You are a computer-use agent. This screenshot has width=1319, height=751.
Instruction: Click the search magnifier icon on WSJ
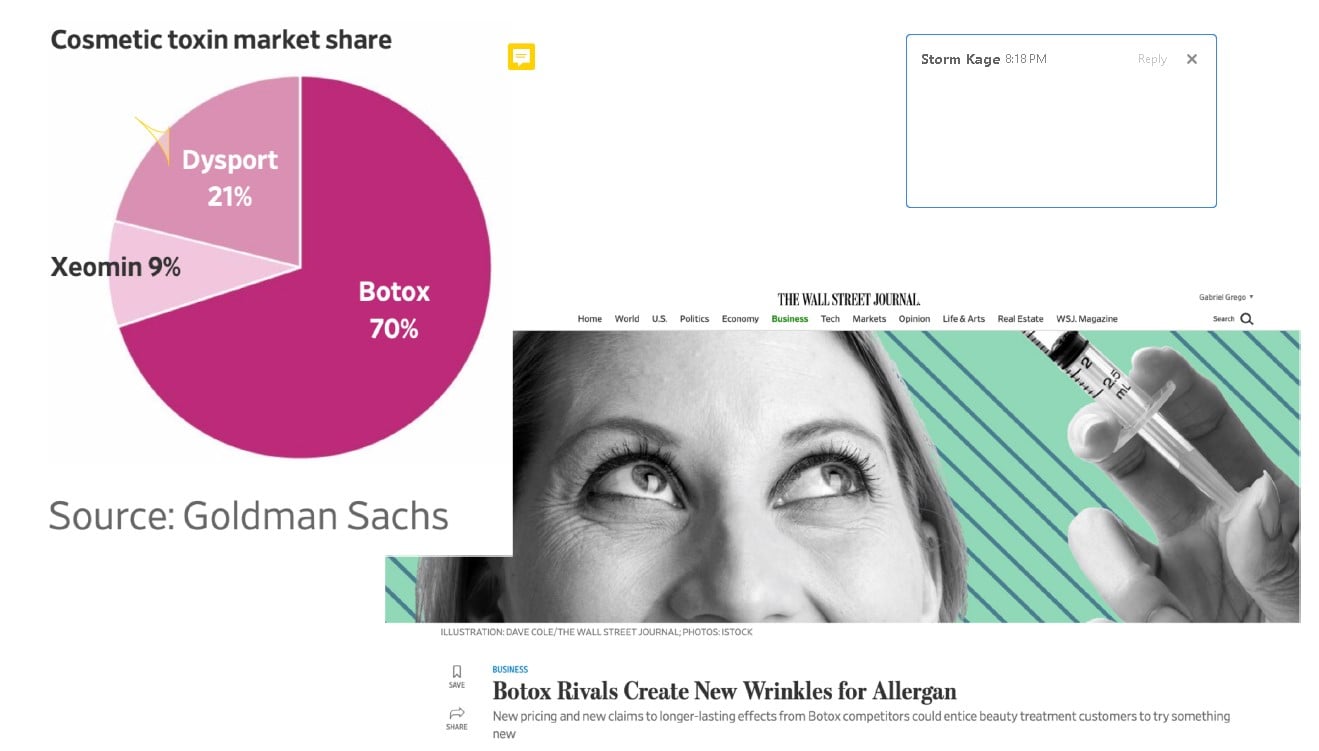pos(1246,319)
